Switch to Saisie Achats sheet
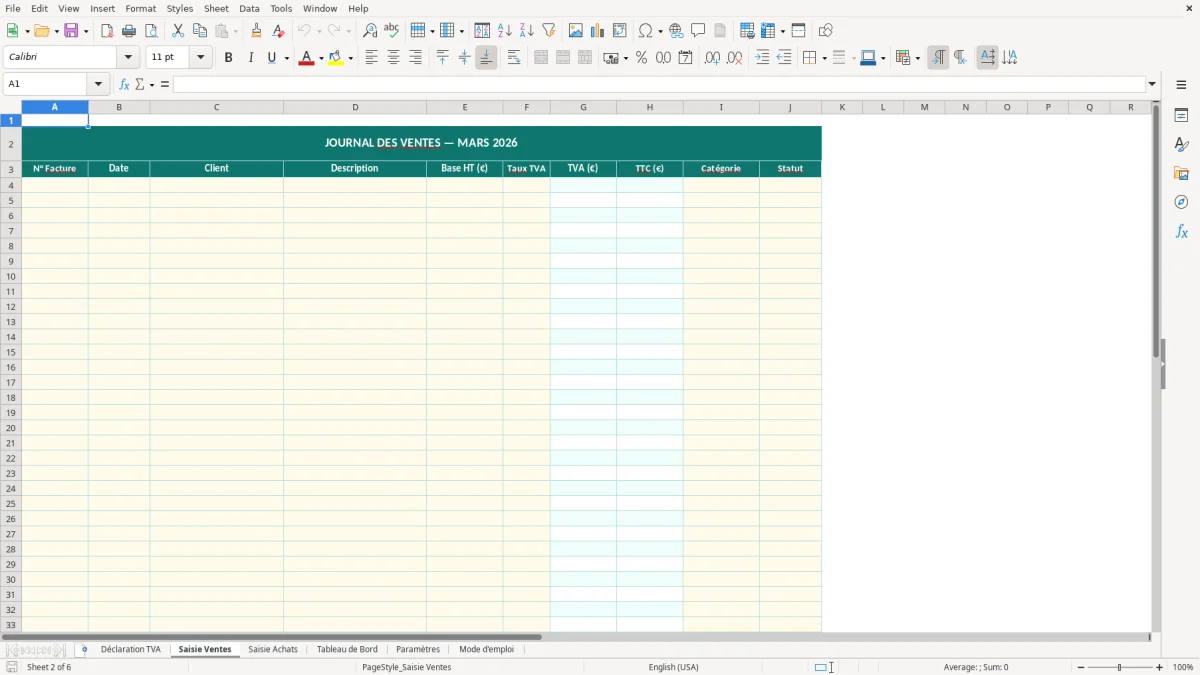The image size is (1200, 675). pos(273,650)
